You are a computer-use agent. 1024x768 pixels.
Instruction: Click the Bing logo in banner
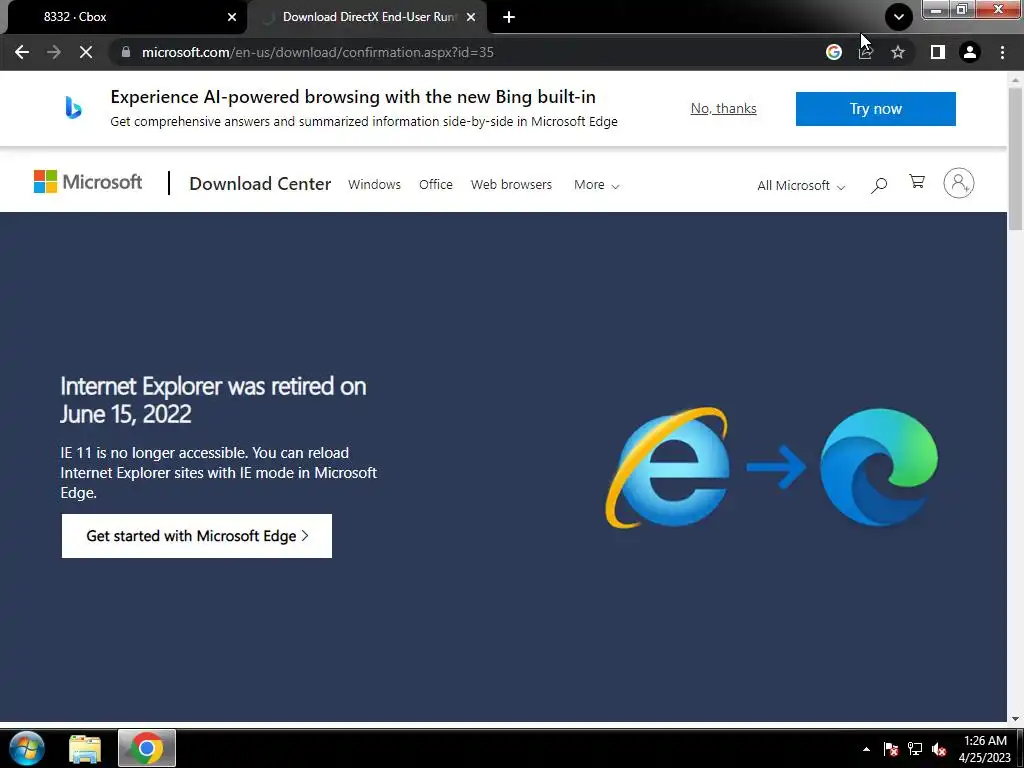coord(73,108)
